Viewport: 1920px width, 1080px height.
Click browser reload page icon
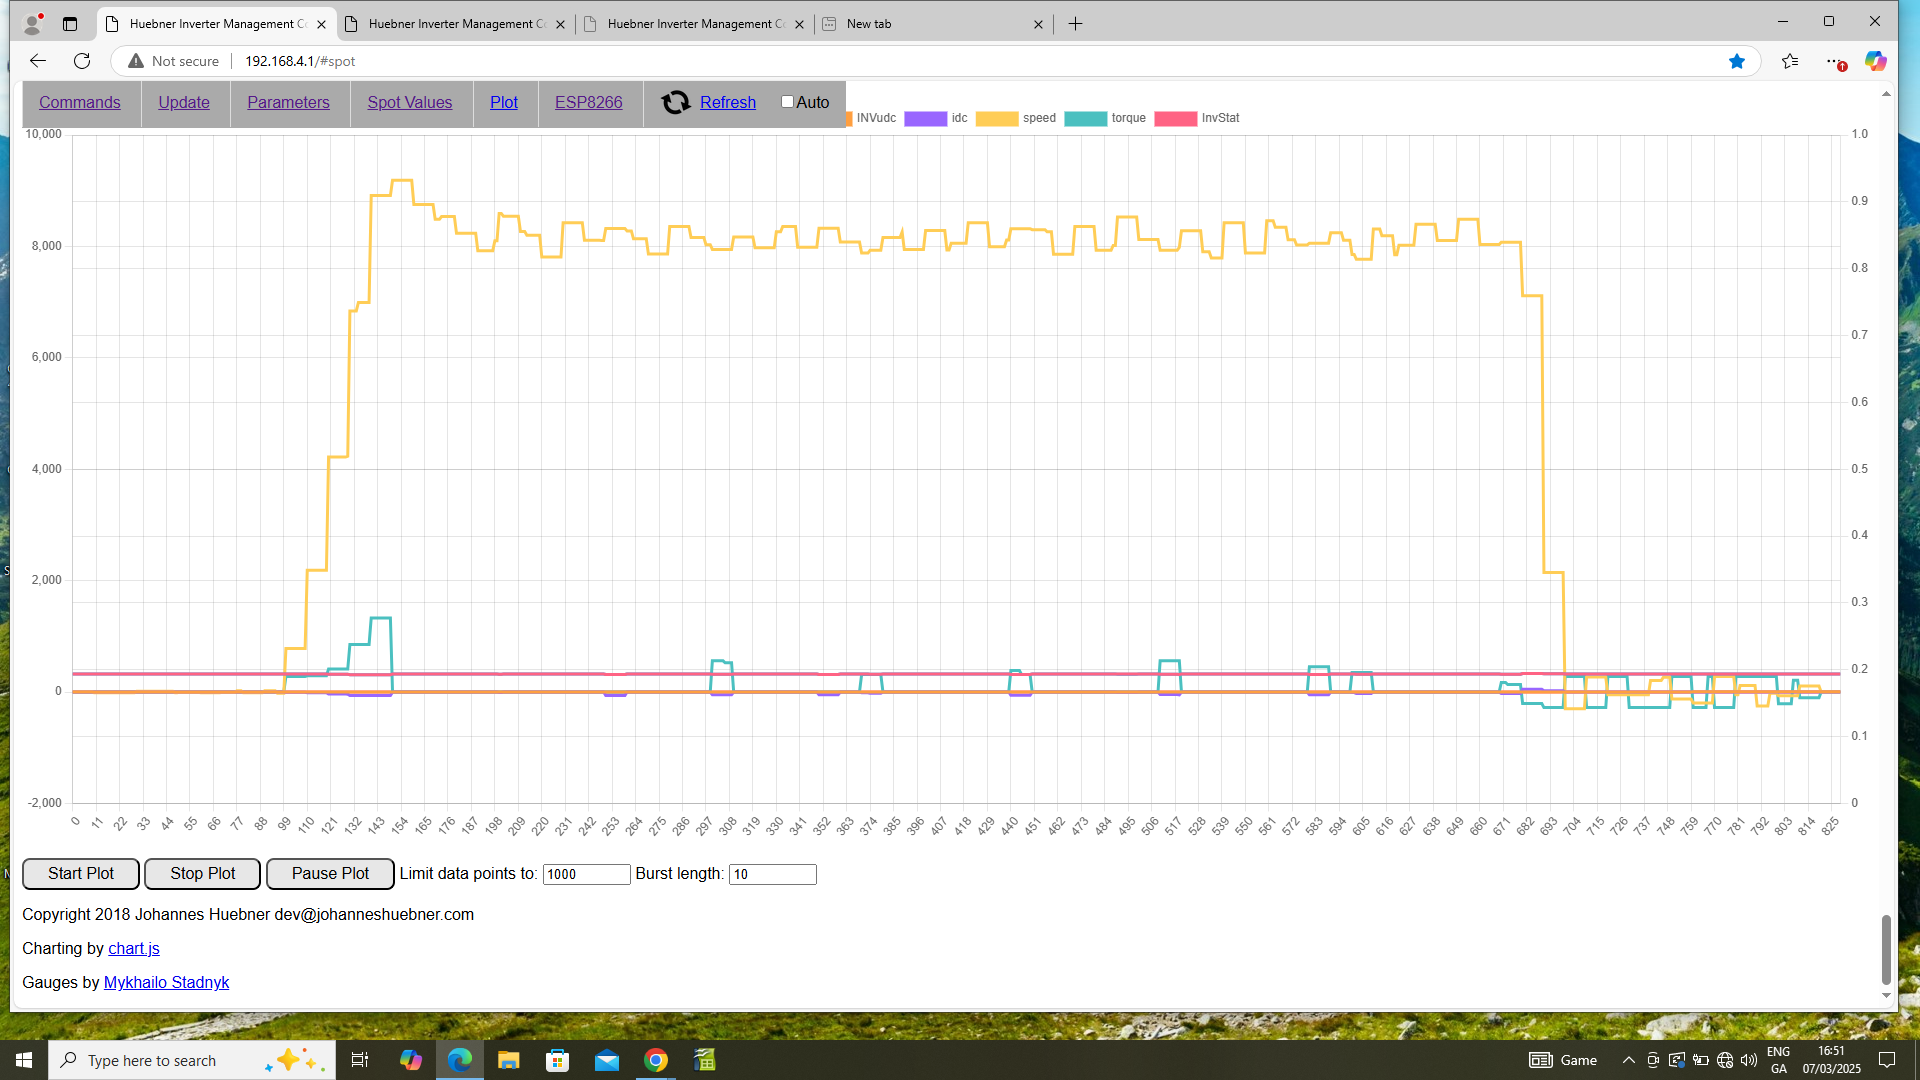82,61
